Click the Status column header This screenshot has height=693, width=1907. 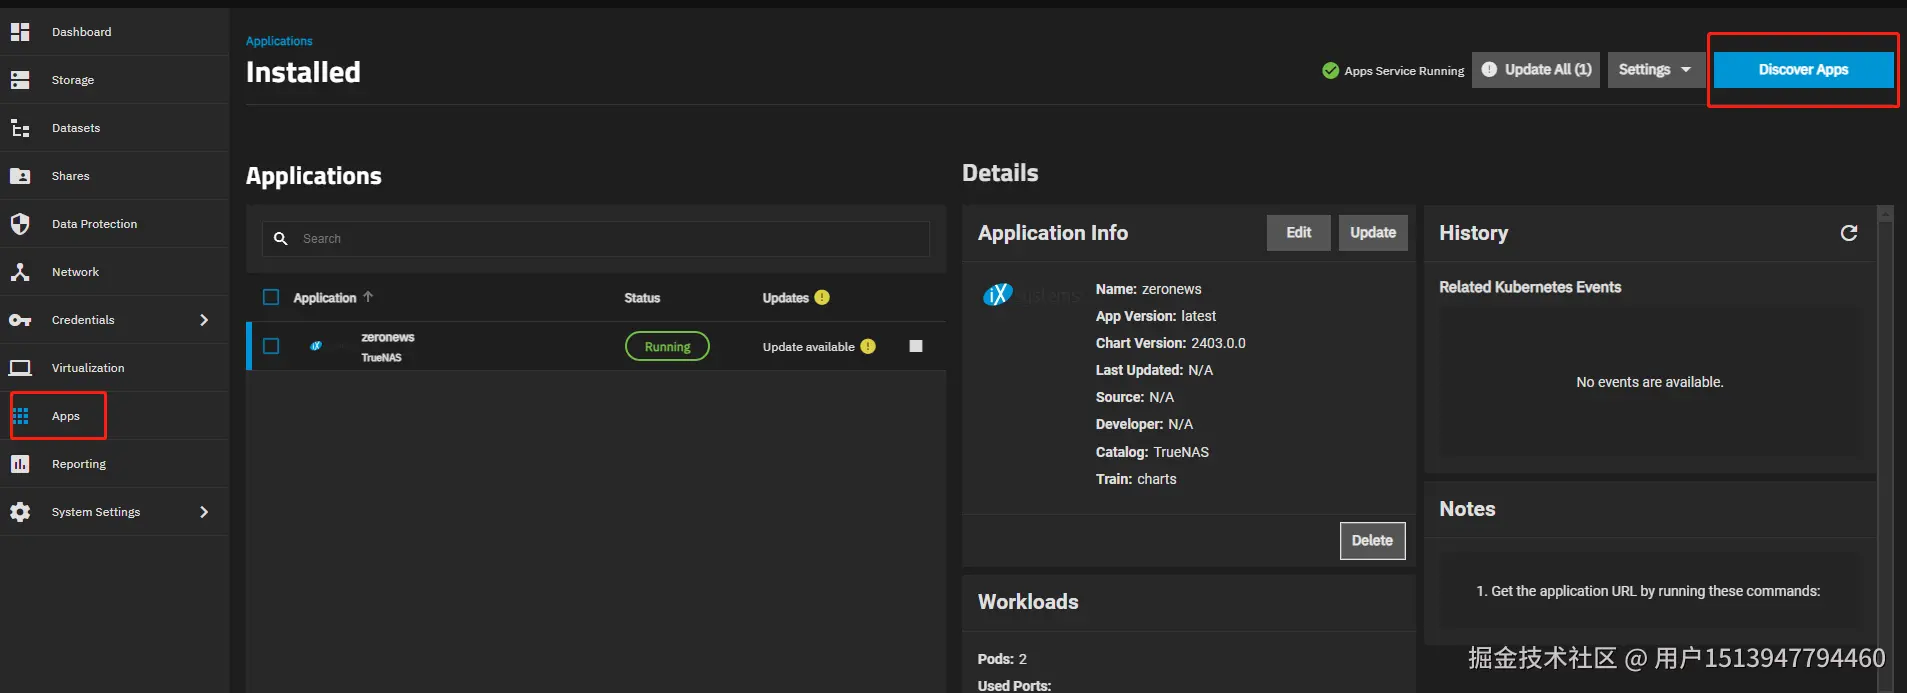tap(642, 298)
